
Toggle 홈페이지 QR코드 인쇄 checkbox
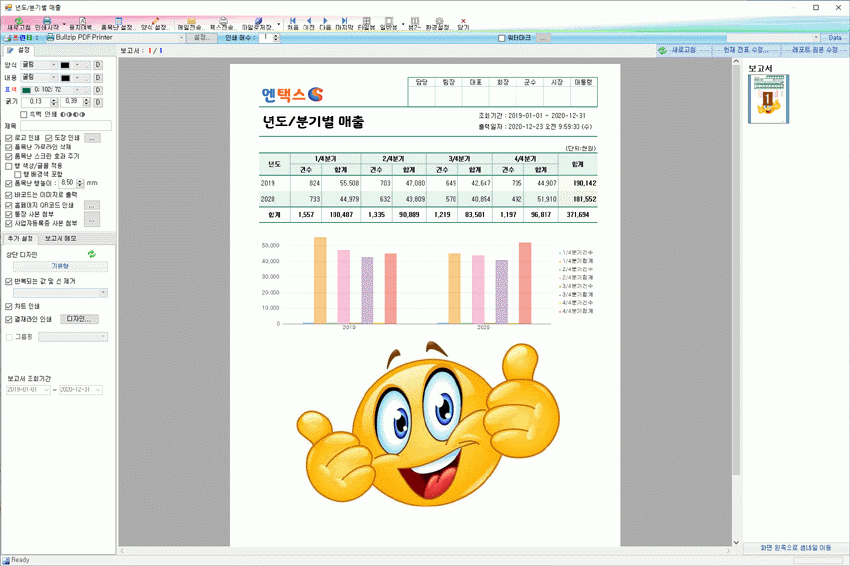pos(9,205)
